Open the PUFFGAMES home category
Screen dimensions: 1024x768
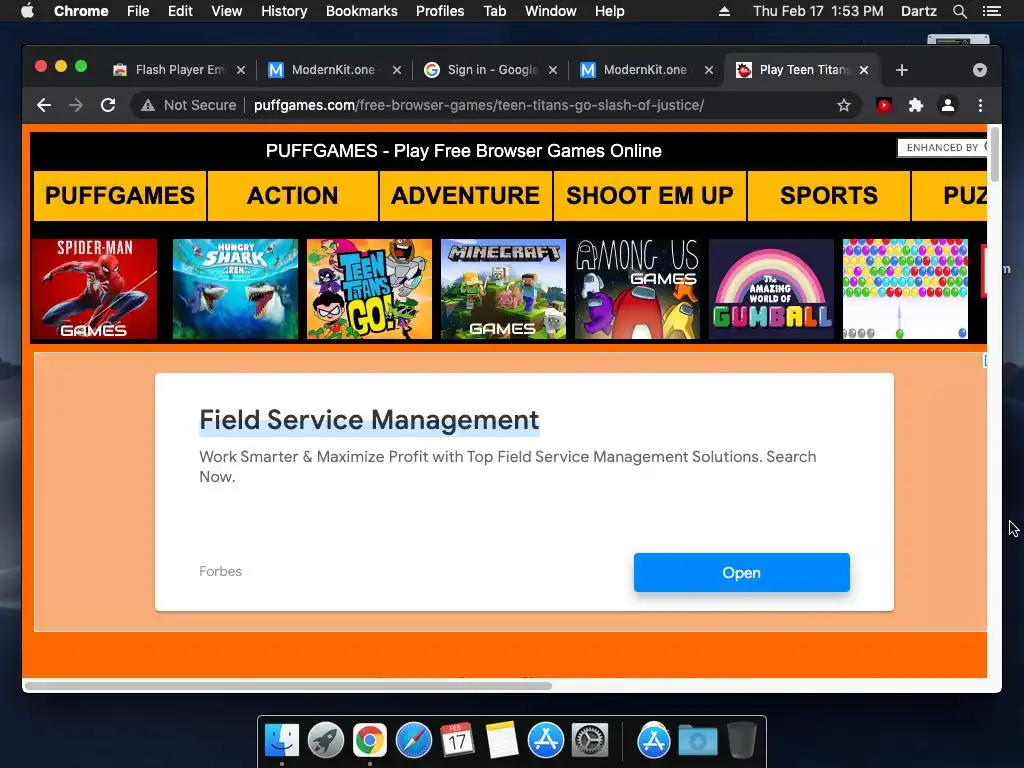coord(120,195)
